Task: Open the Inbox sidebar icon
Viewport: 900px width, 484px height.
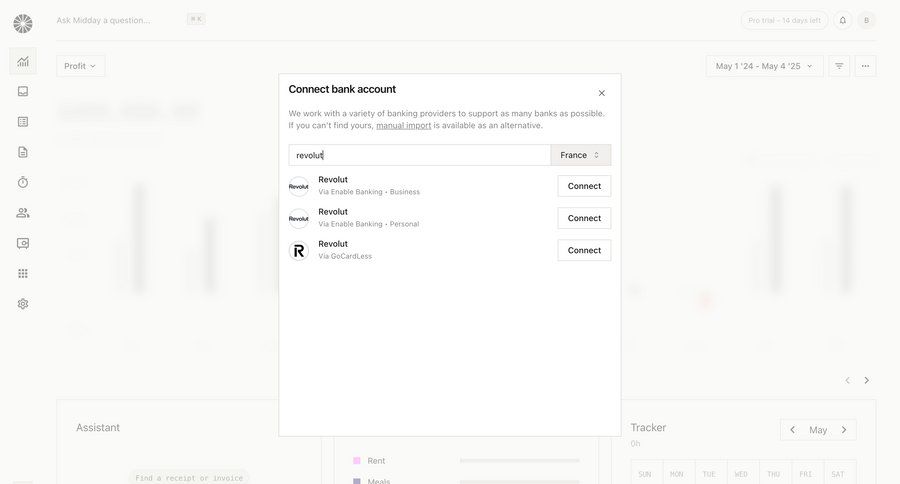Action: click(x=23, y=91)
